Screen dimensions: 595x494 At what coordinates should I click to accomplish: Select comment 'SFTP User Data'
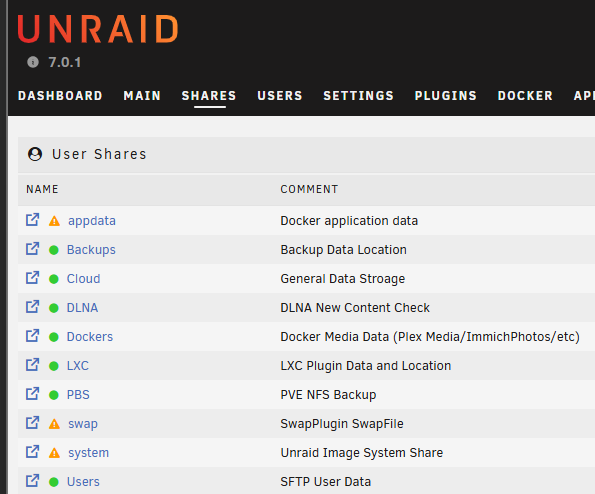click(326, 481)
